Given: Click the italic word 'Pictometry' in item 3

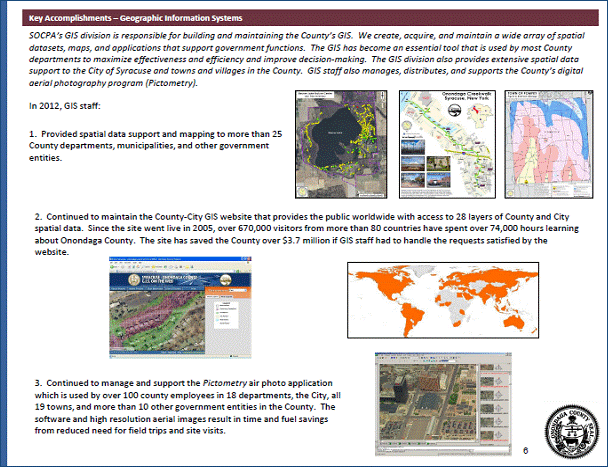Looking at the screenshot, I should [x=225, y=383].
